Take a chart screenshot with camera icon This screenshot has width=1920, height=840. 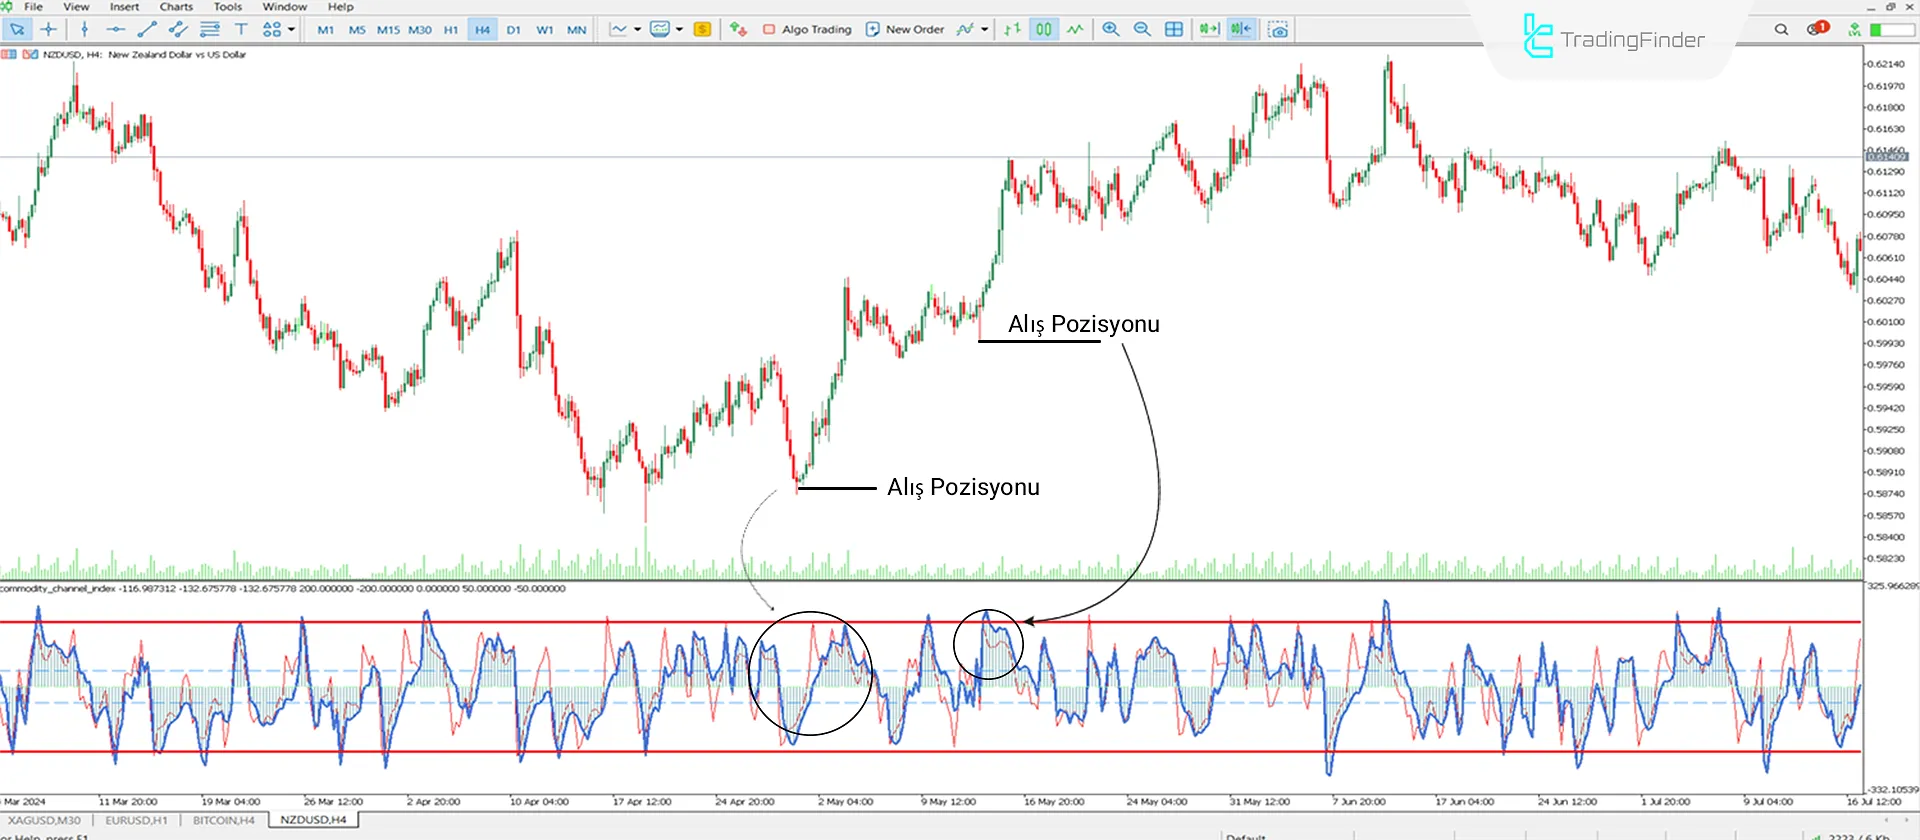(x=1278, y=30)
